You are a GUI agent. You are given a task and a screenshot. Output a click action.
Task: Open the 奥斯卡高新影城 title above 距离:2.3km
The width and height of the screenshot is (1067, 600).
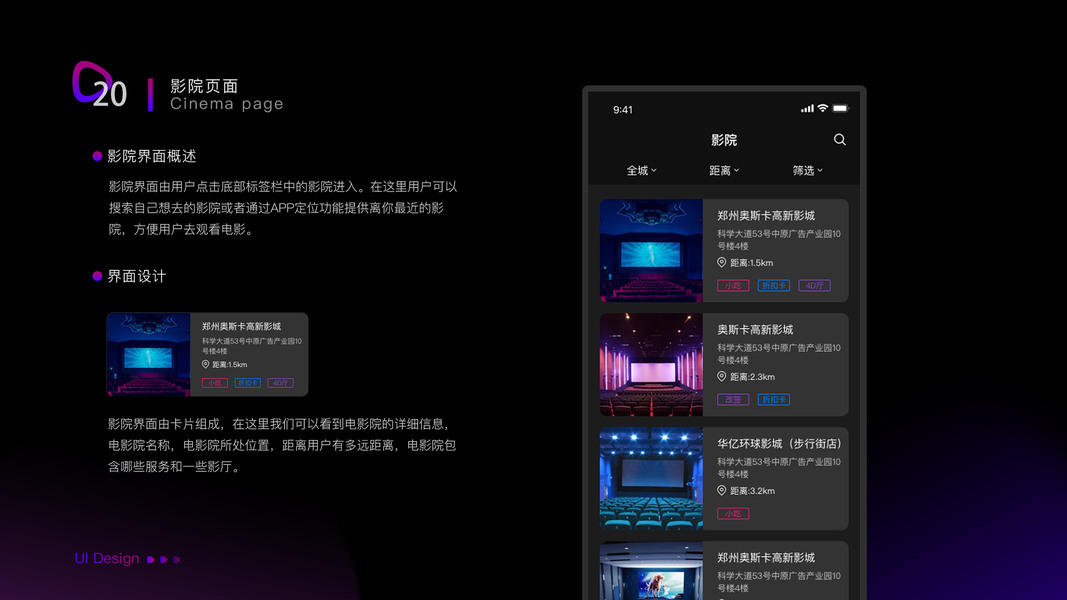coord(755,330)
